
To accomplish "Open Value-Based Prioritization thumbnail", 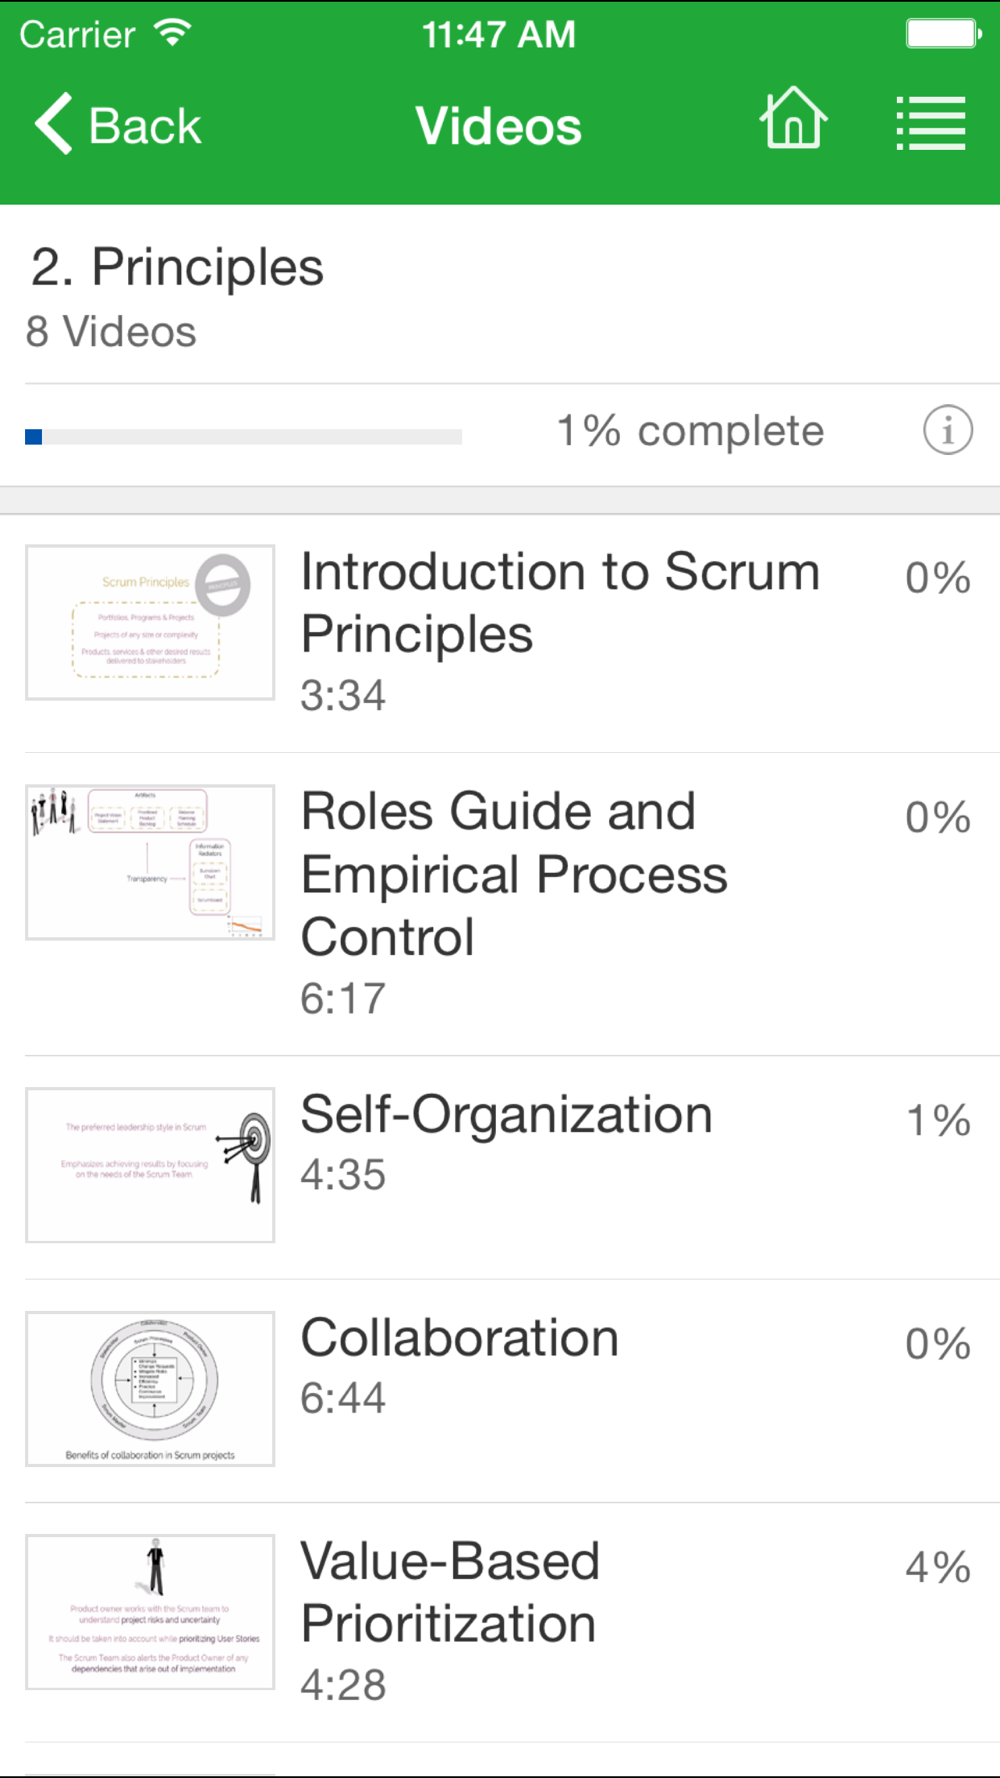I will [x=150, y=1612].
